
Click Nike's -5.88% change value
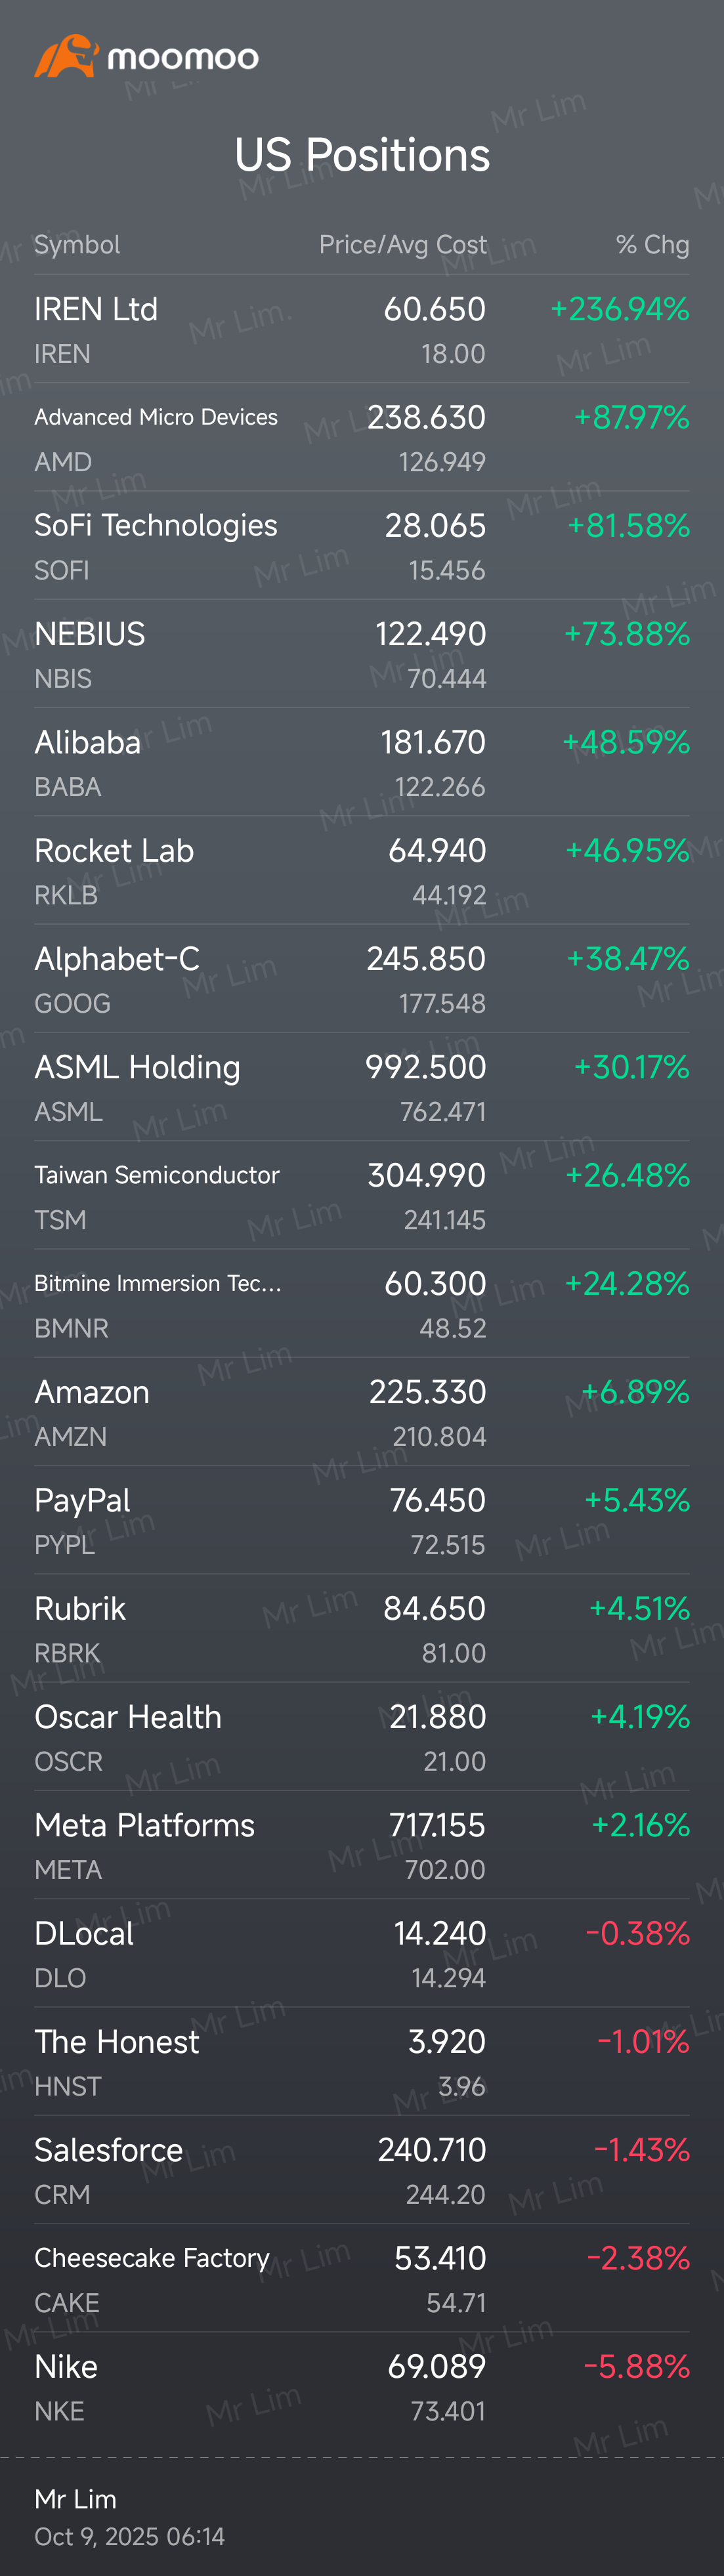[x=636, y=2367]
